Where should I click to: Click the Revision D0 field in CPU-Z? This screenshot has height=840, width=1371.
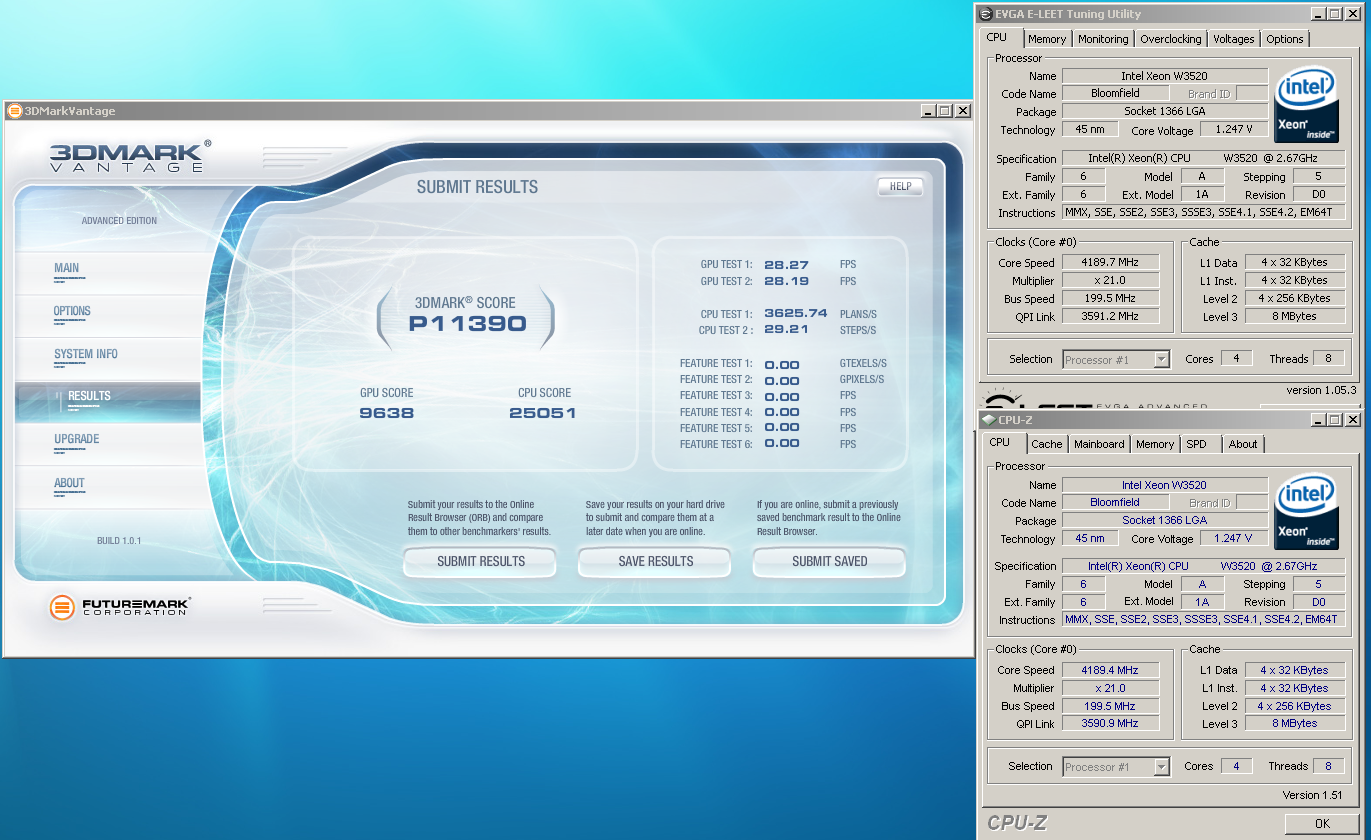pos(1319,602)
